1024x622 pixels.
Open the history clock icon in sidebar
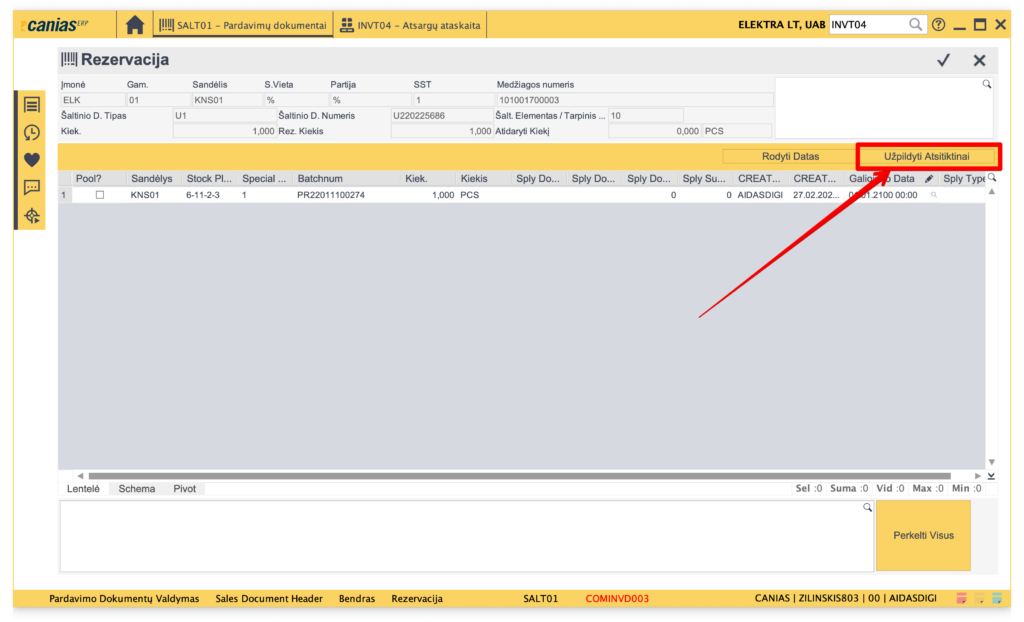pyautogui.click(x=32, y=132)
